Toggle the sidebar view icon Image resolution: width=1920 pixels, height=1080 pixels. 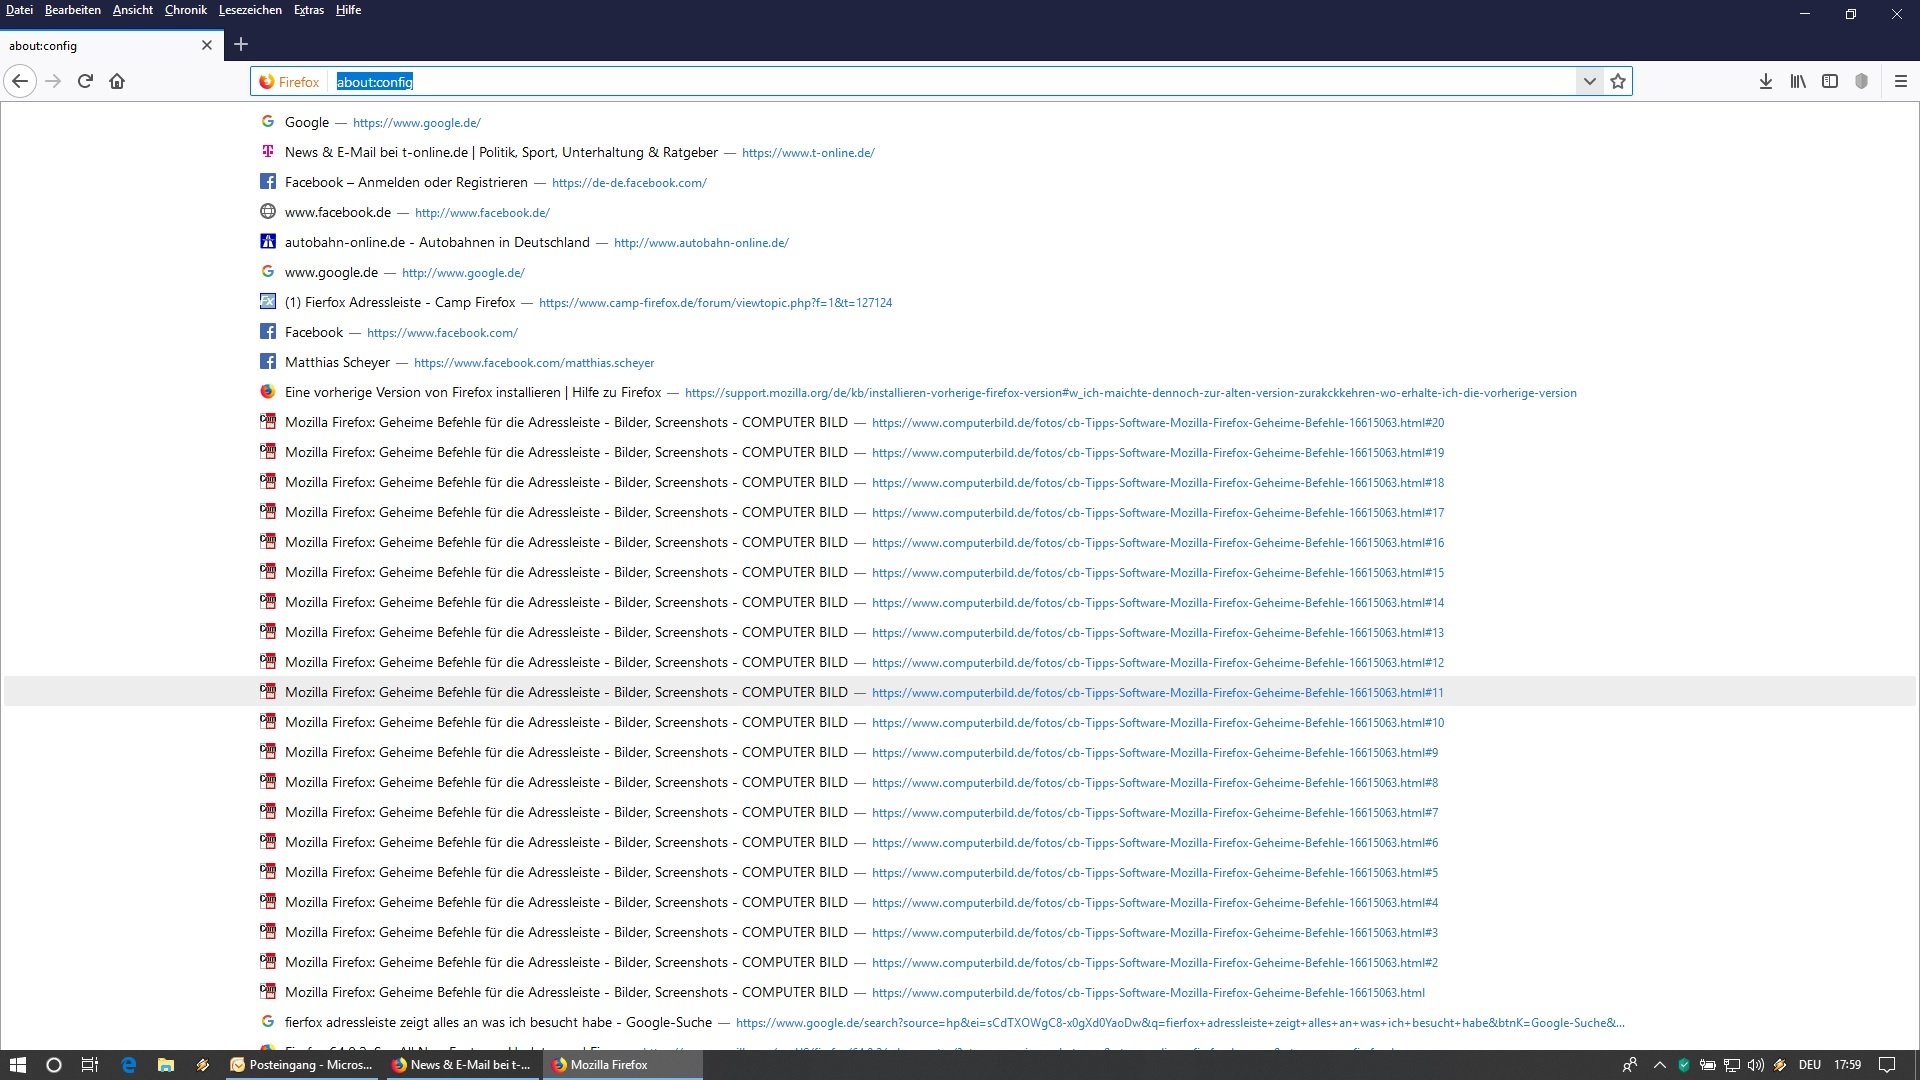coord(1830,81)
